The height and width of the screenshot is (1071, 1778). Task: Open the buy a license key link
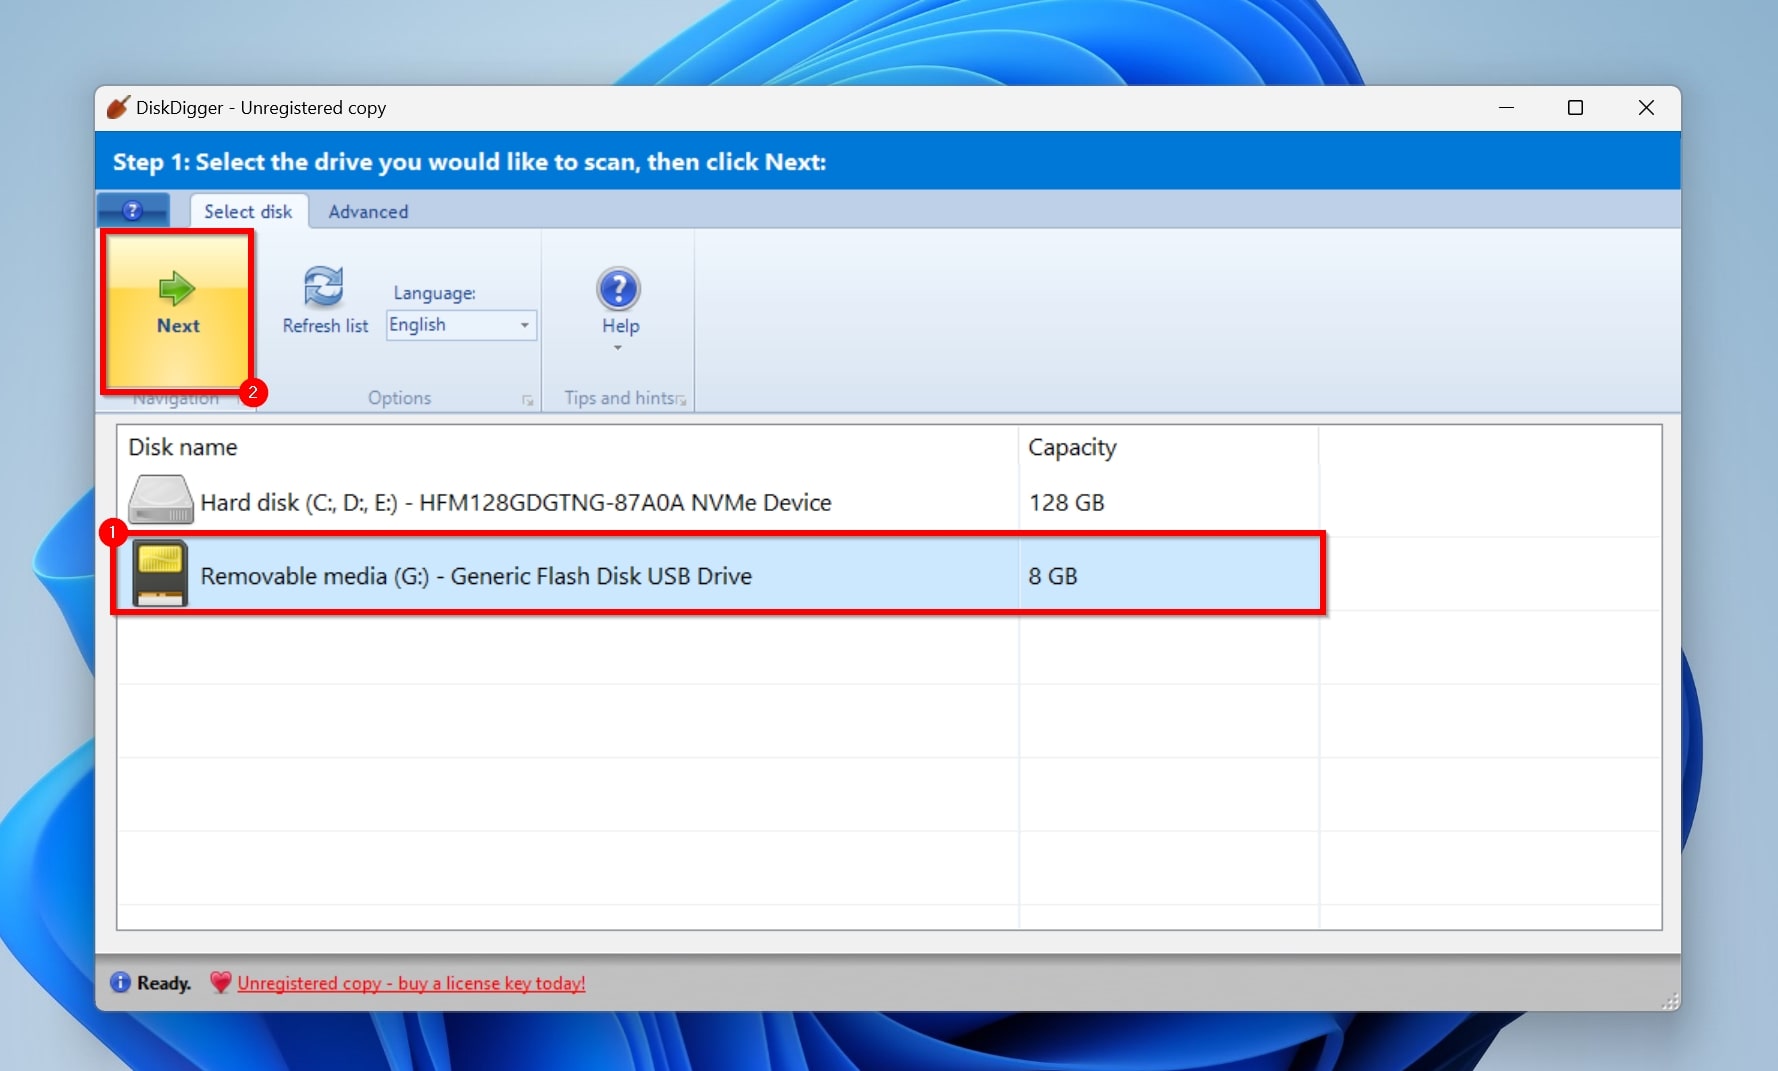click(411, 983)
